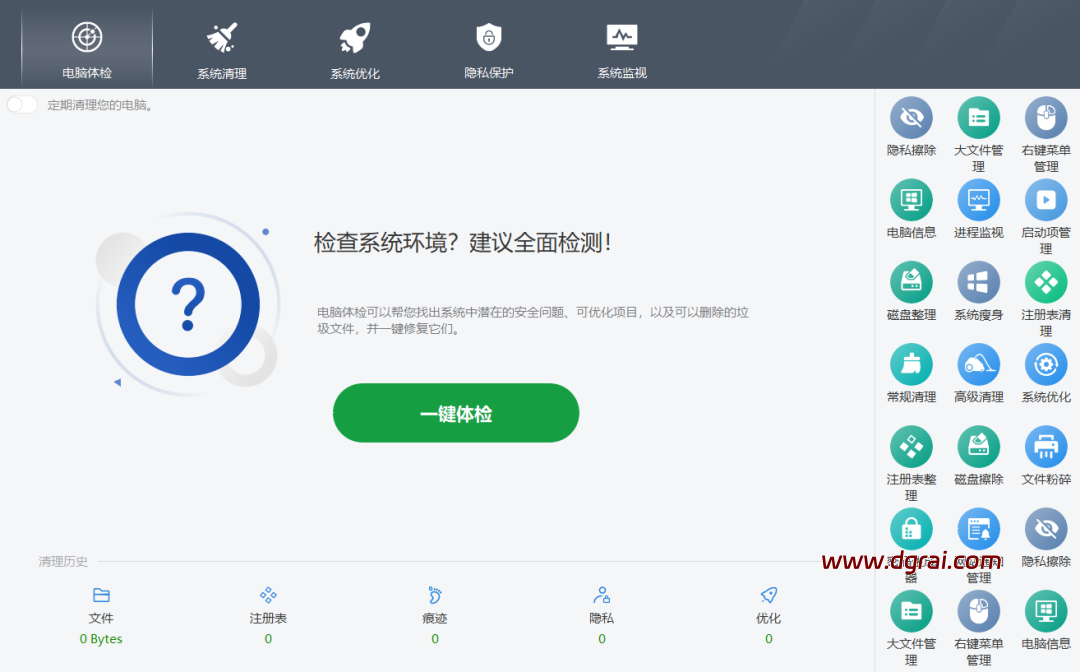Launch the 启动项管理 startup manager
This screenshot has height=672, width=1080.
click(1046, 201)
